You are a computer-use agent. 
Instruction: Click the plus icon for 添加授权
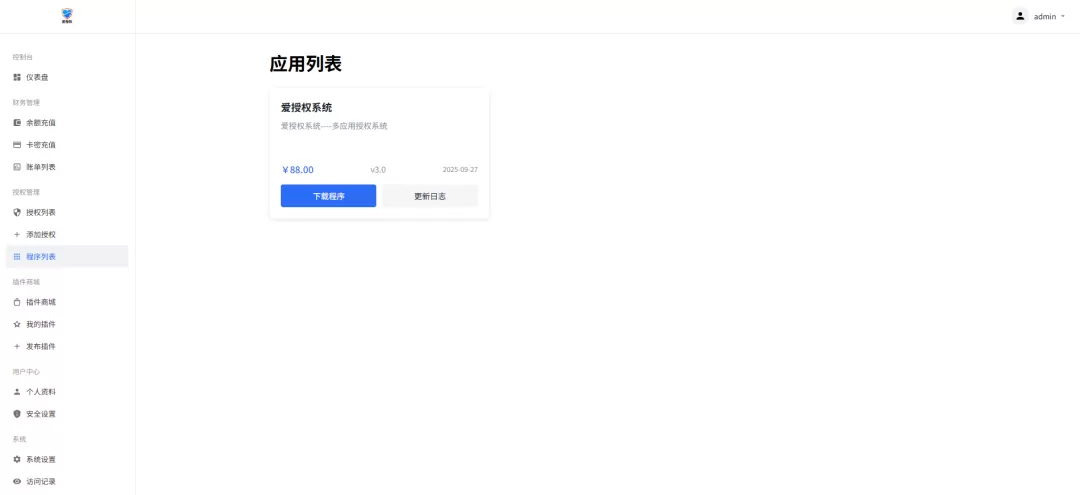(17, 234)
